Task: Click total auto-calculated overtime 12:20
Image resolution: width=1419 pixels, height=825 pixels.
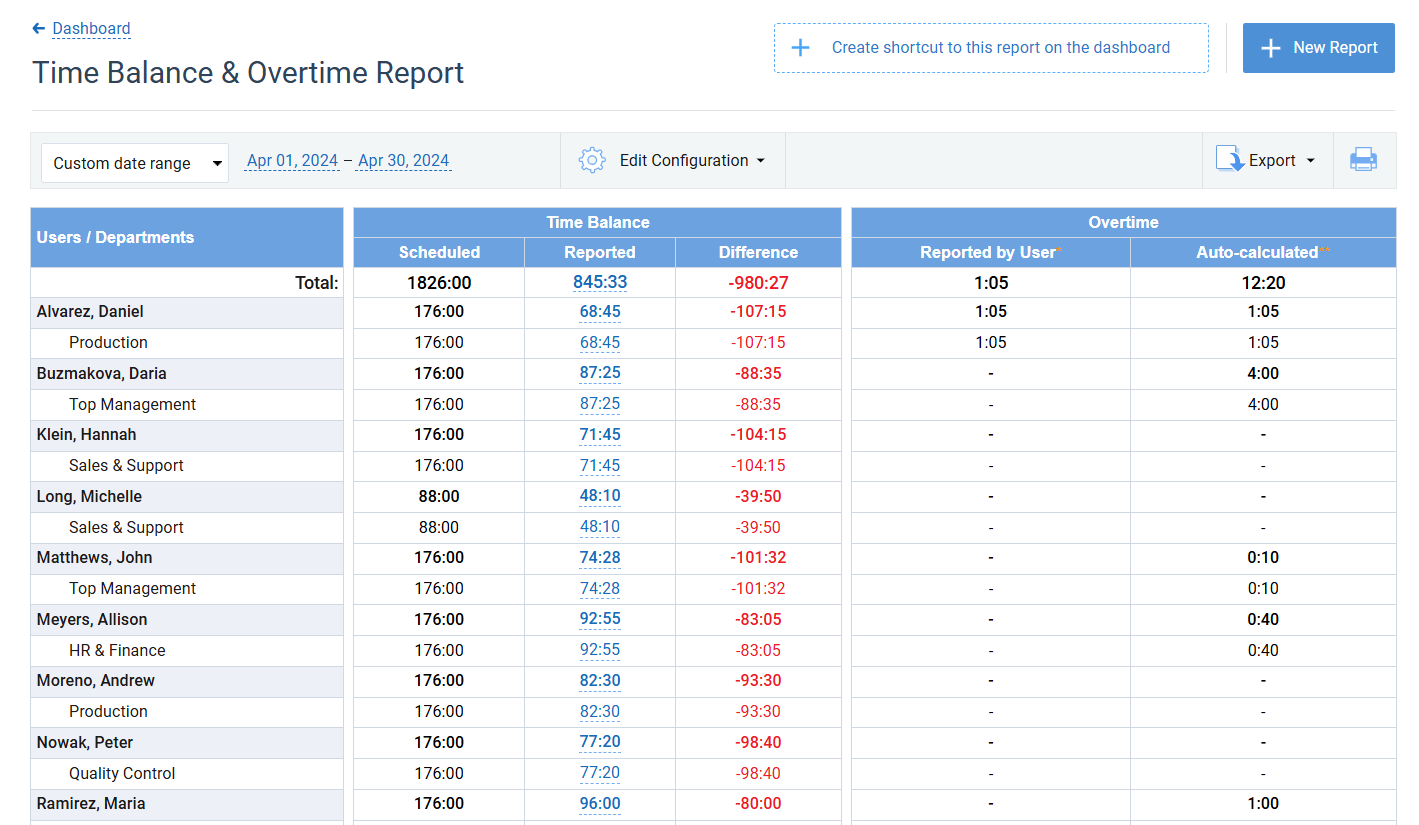Action: [x=1263, y=283]
